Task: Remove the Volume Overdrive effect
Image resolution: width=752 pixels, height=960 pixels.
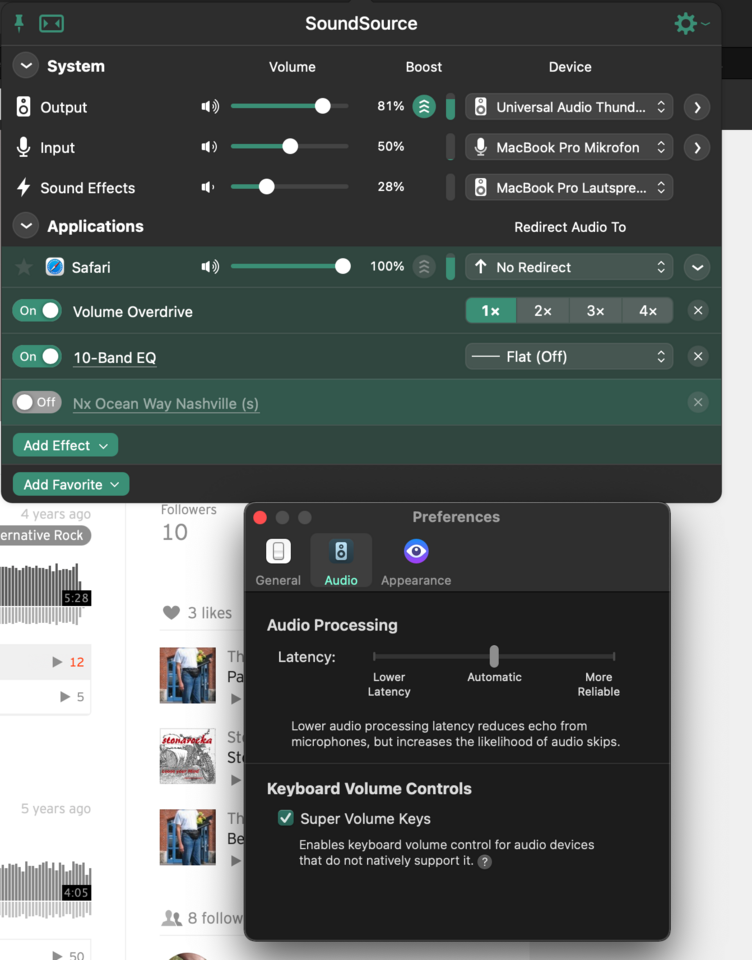Action: tap(697, 311)
